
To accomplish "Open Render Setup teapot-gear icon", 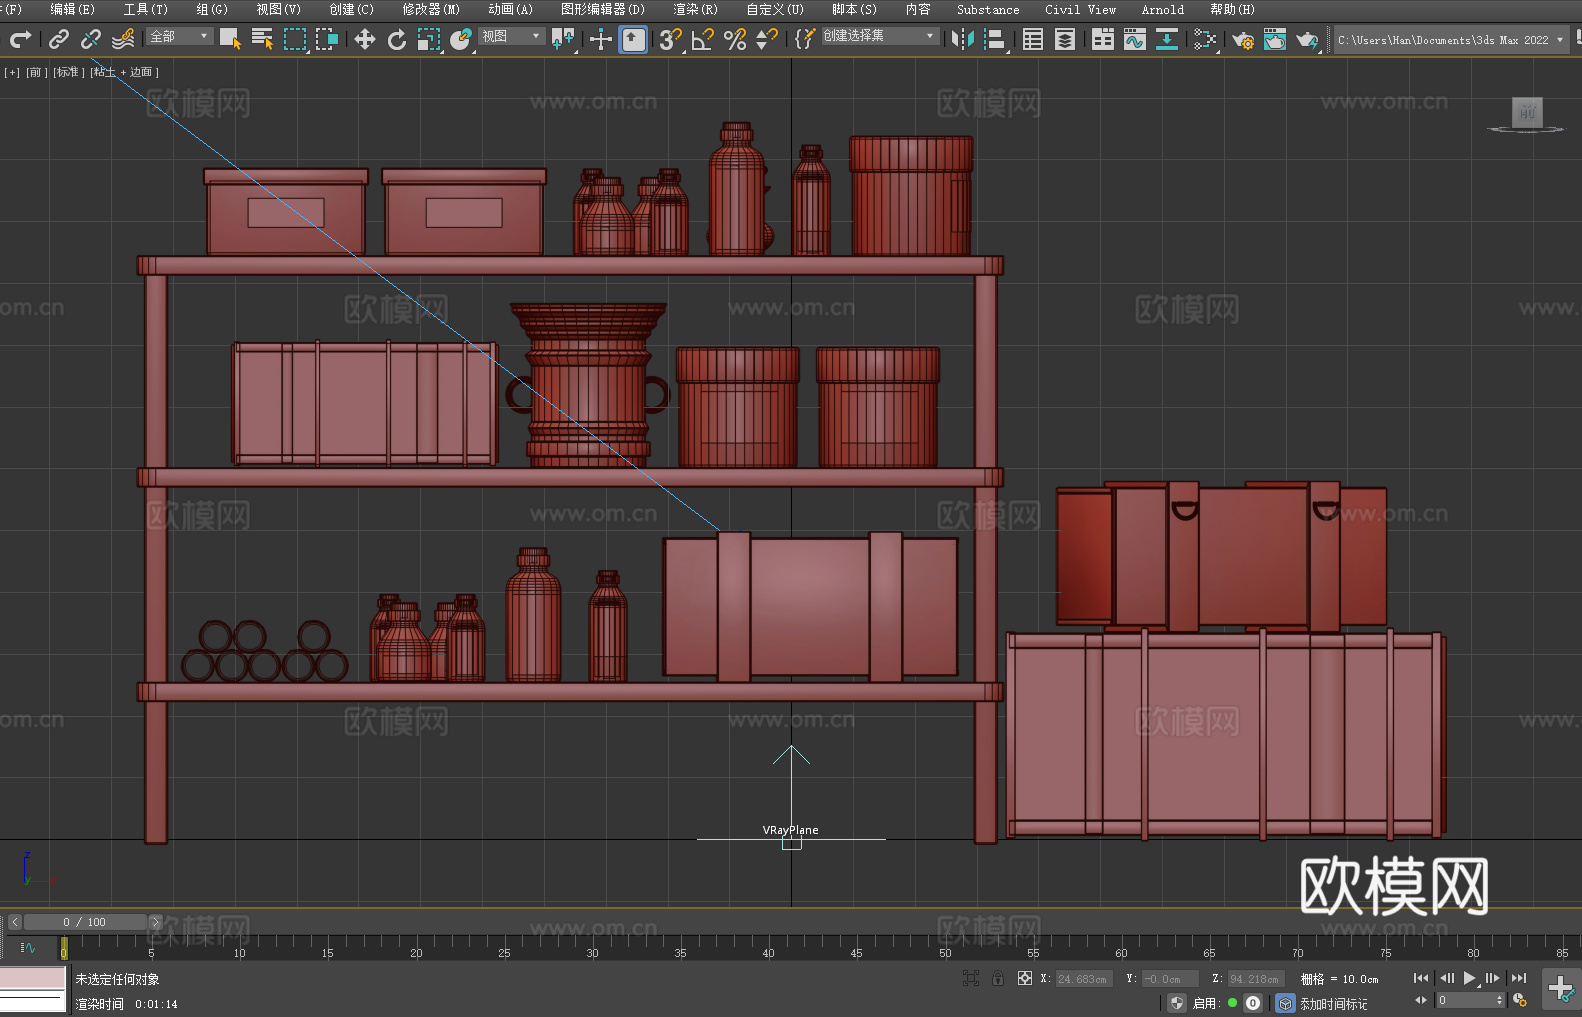I will (1243, 39).
